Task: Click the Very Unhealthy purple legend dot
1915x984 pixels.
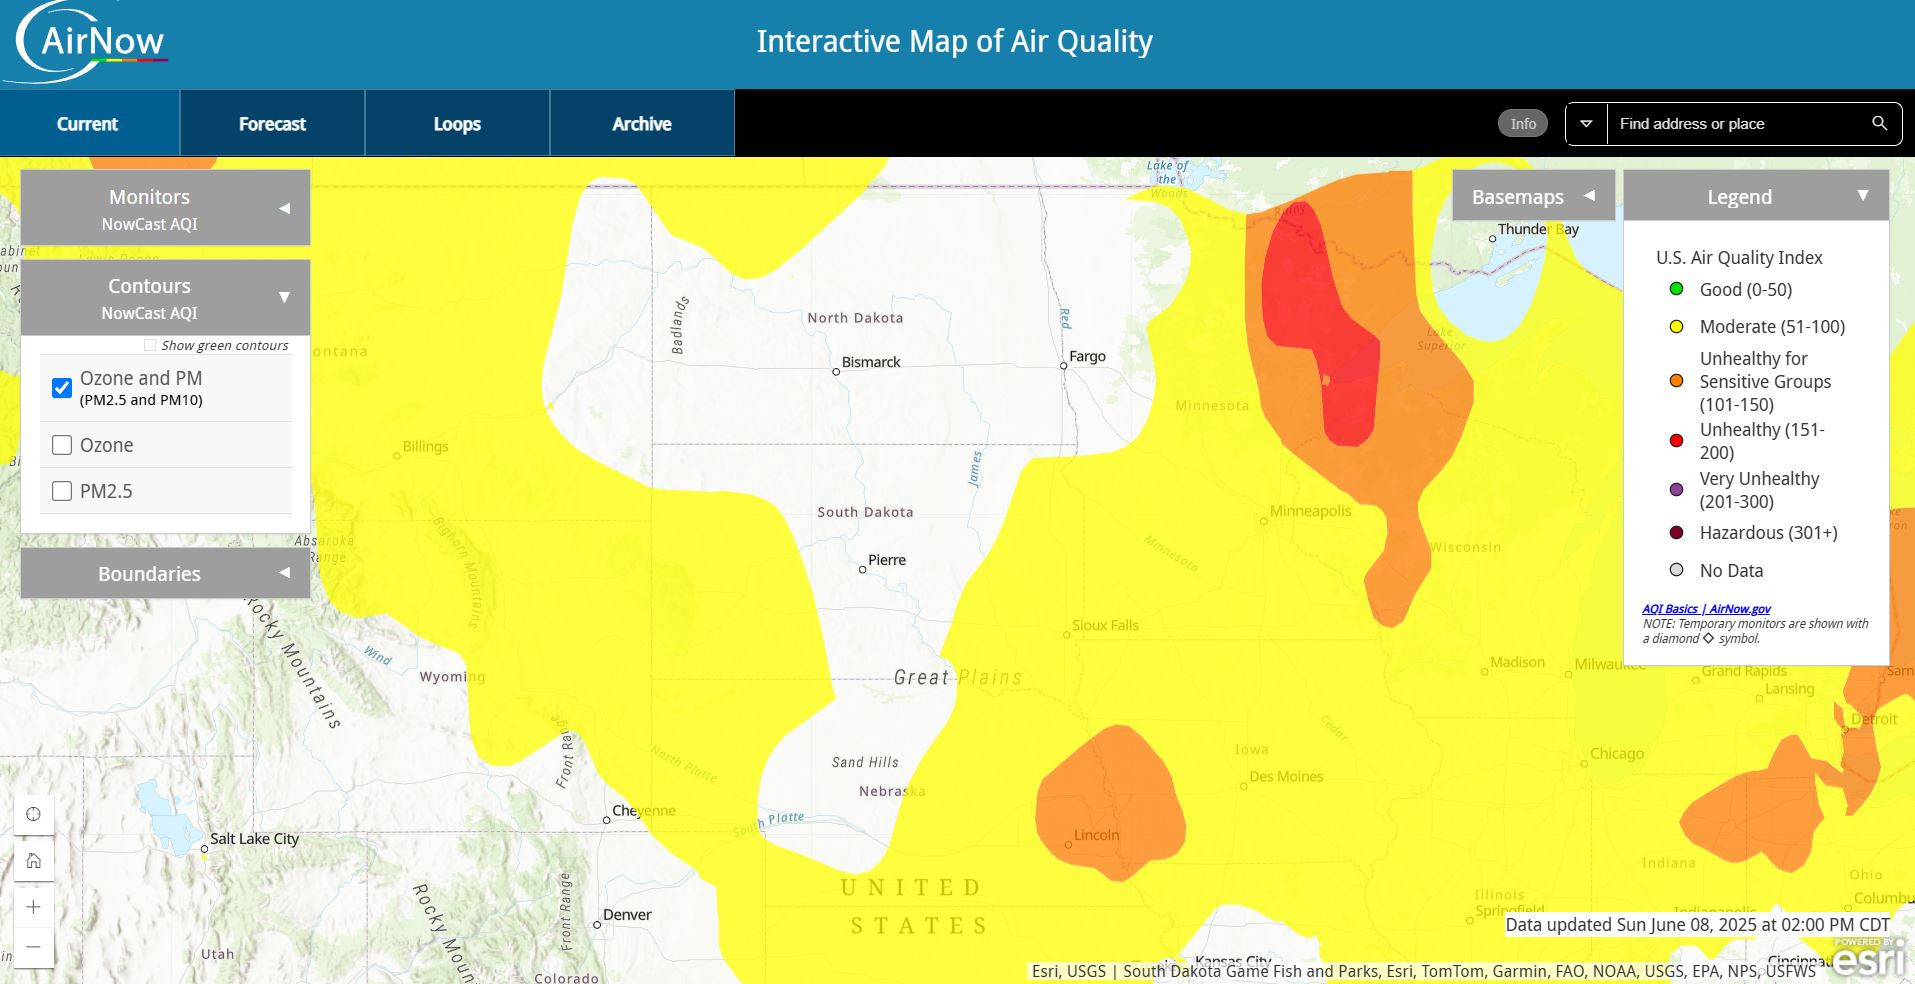Action: (x=1677, y=490)
